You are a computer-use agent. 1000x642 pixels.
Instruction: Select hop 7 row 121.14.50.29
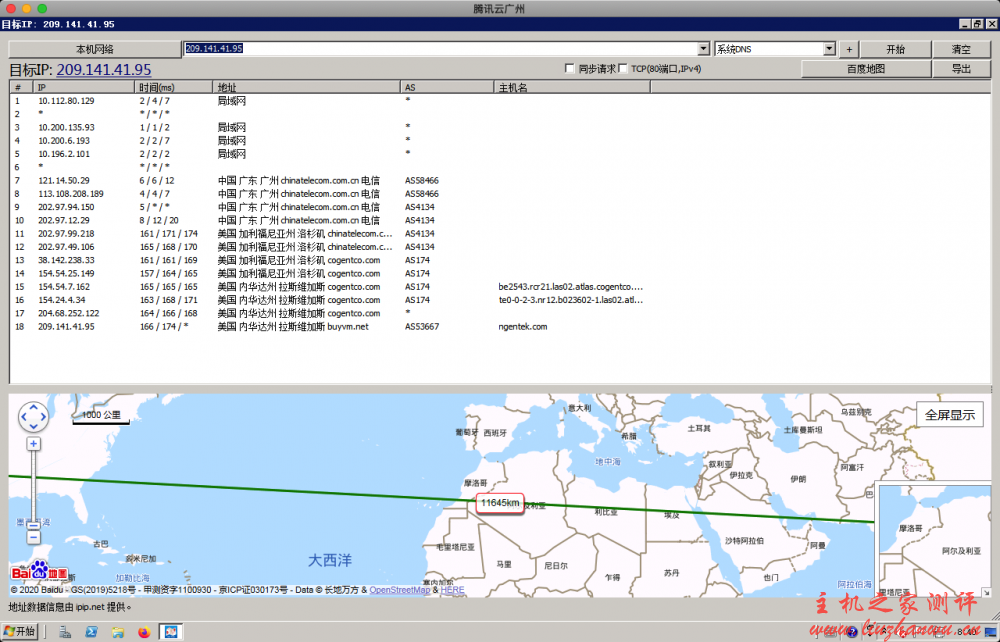[x=500, y=180]
